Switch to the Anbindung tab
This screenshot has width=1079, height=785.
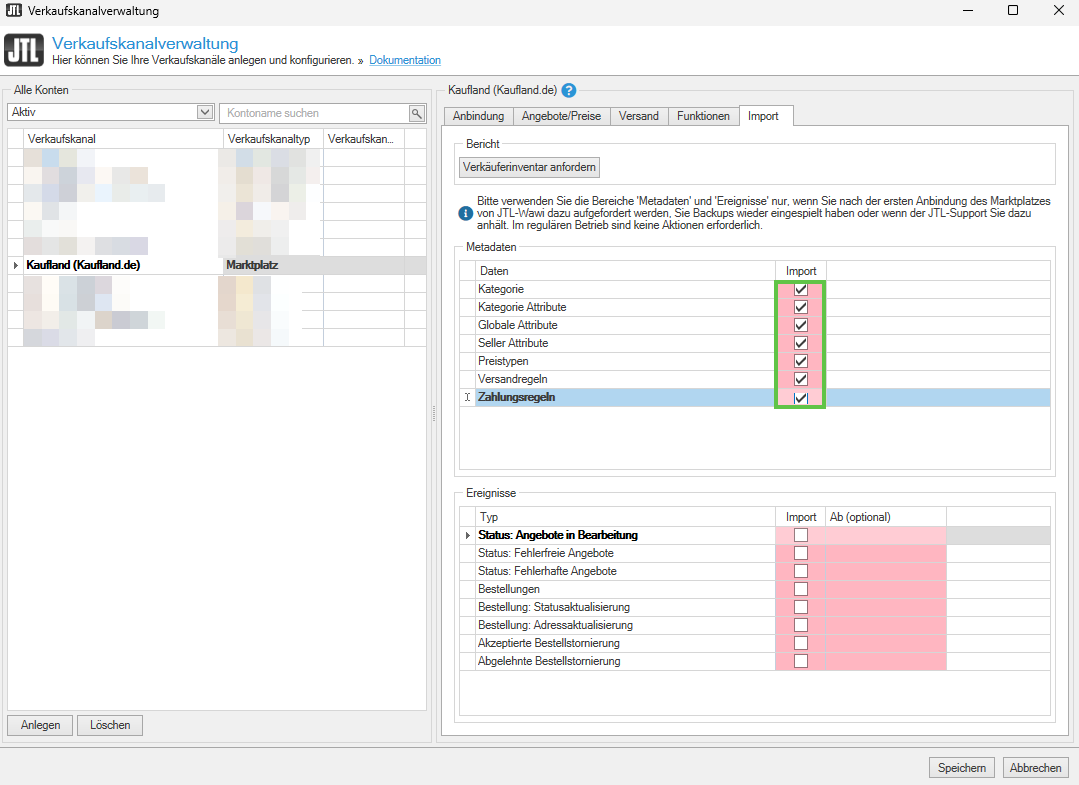(478, 116)
